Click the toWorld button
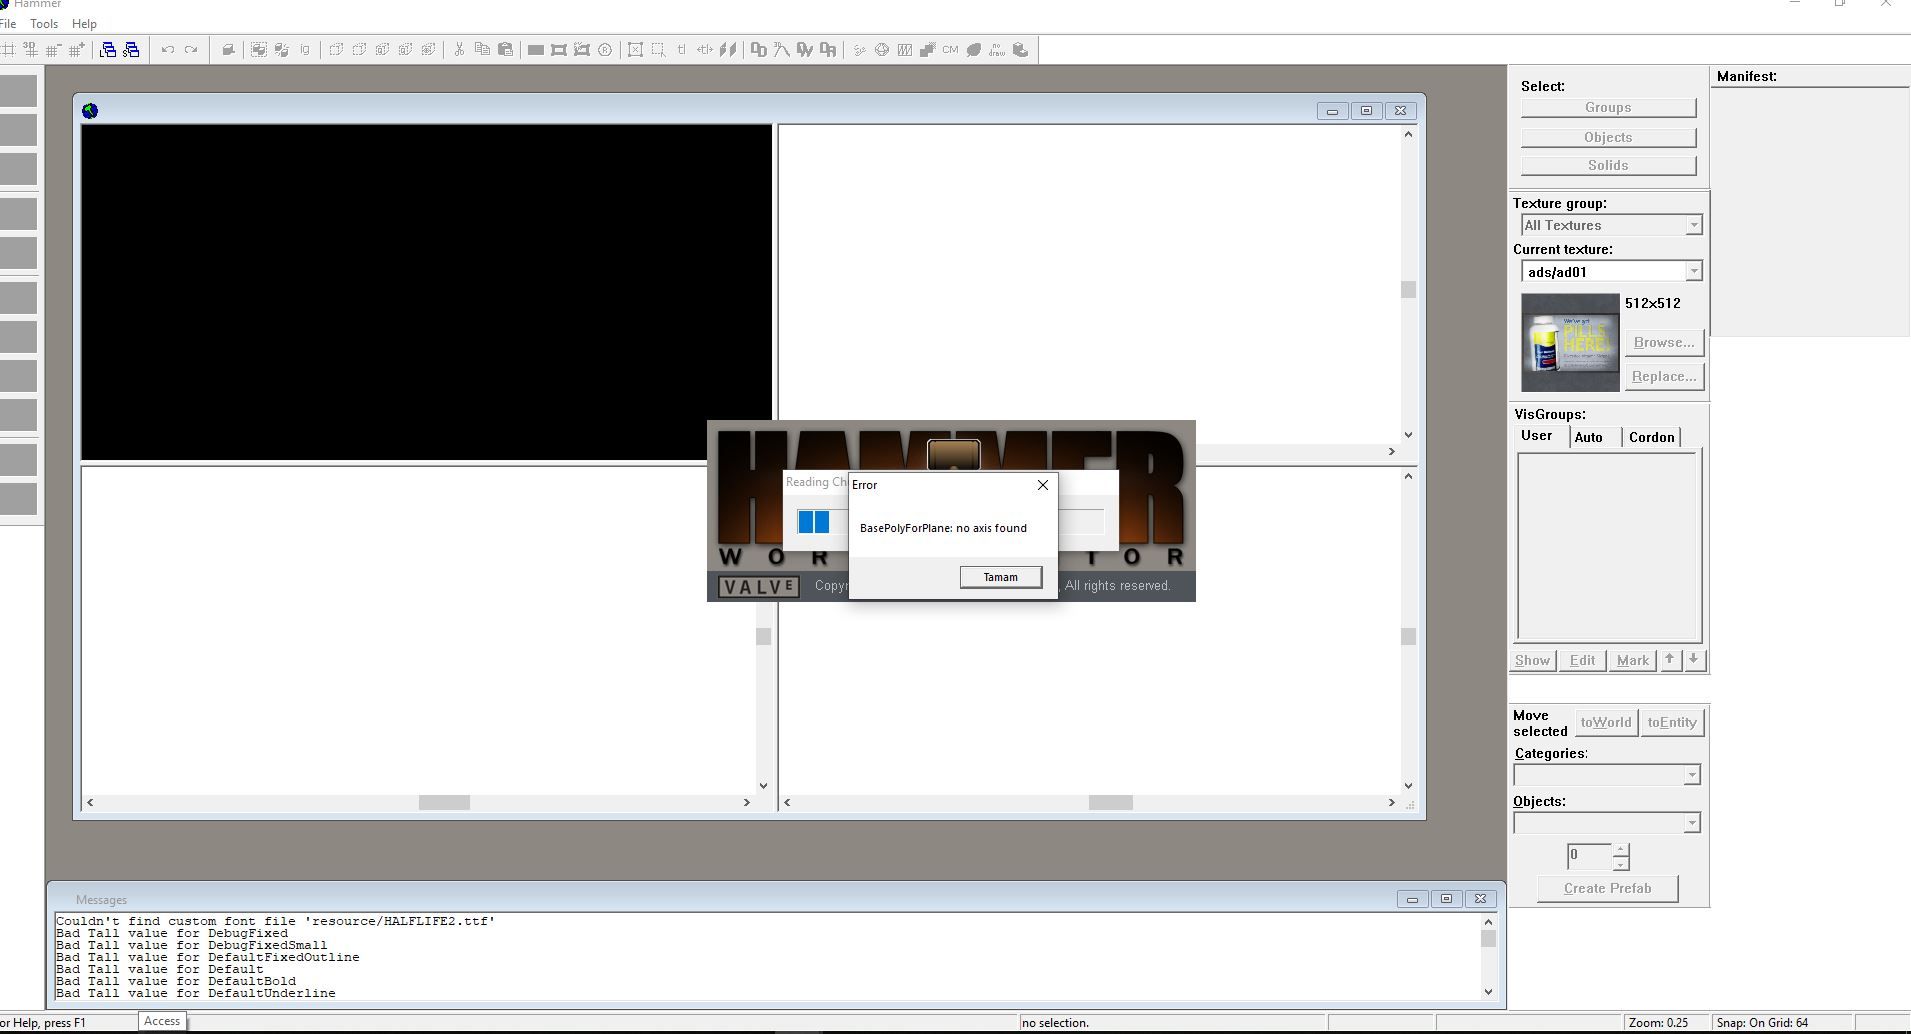 (1606, 722)
